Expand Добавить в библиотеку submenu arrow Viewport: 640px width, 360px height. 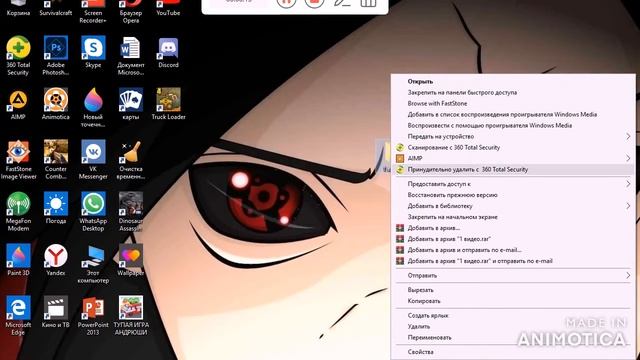[x=628, y=206]
